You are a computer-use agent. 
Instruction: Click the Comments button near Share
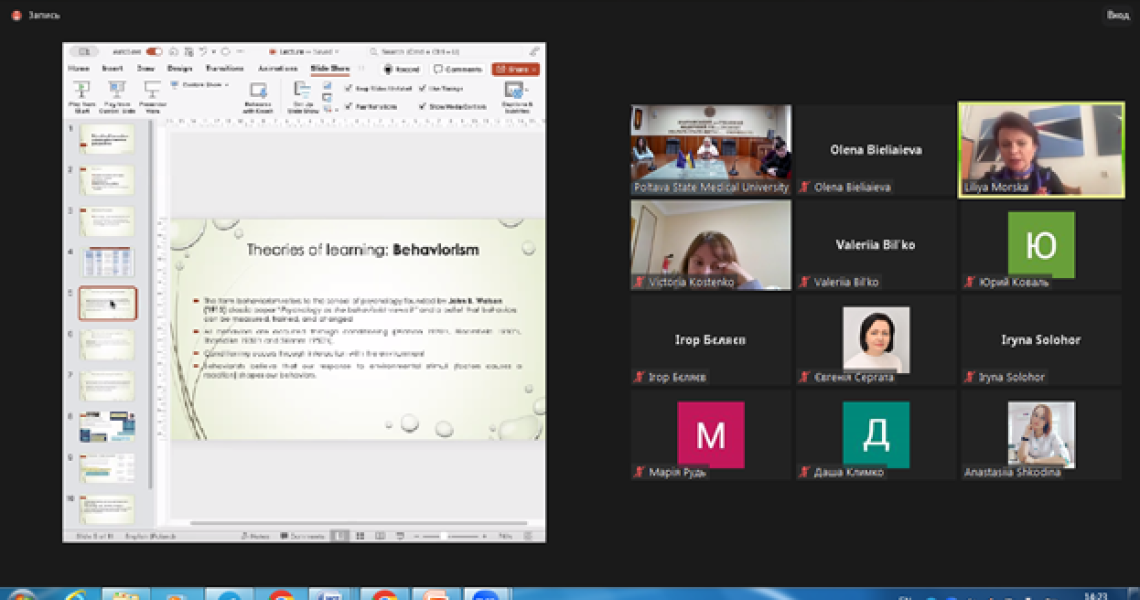(x=458, y=69)
